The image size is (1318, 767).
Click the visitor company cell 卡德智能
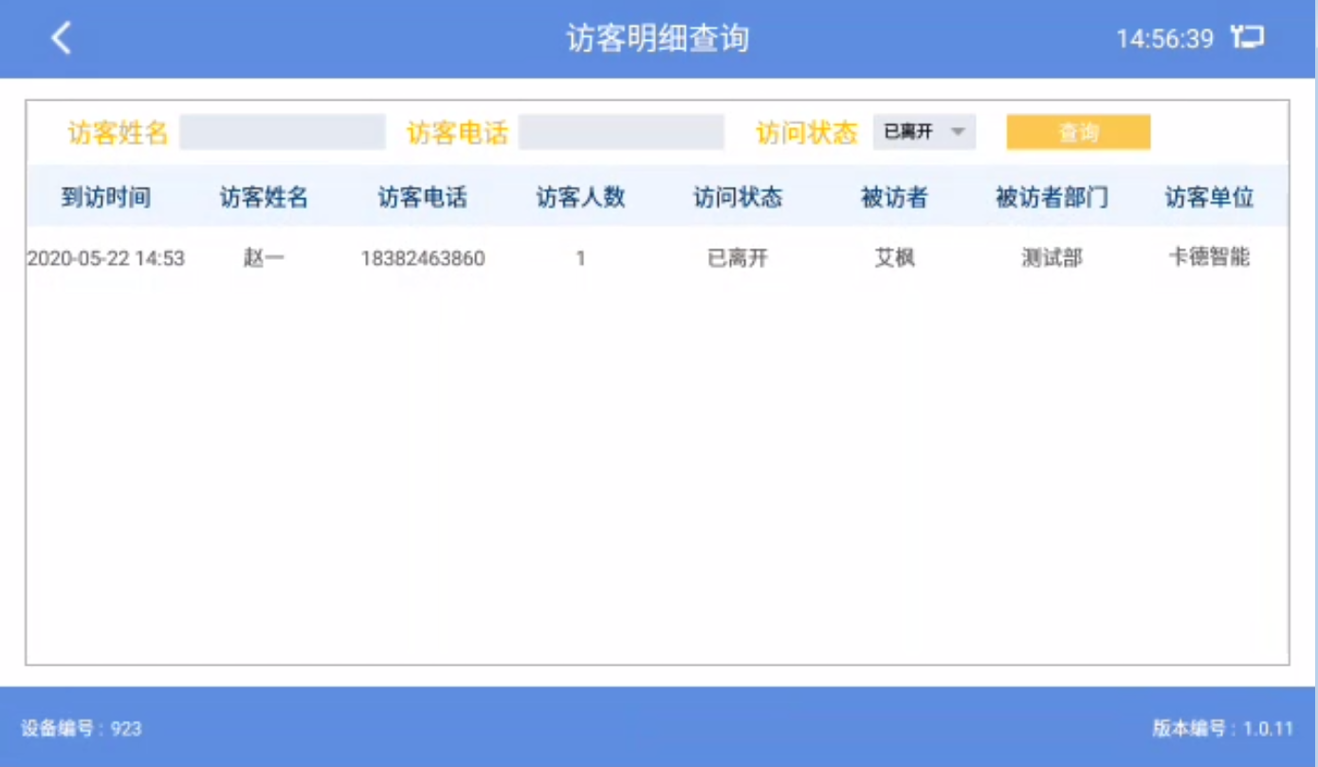(1209, 257)
